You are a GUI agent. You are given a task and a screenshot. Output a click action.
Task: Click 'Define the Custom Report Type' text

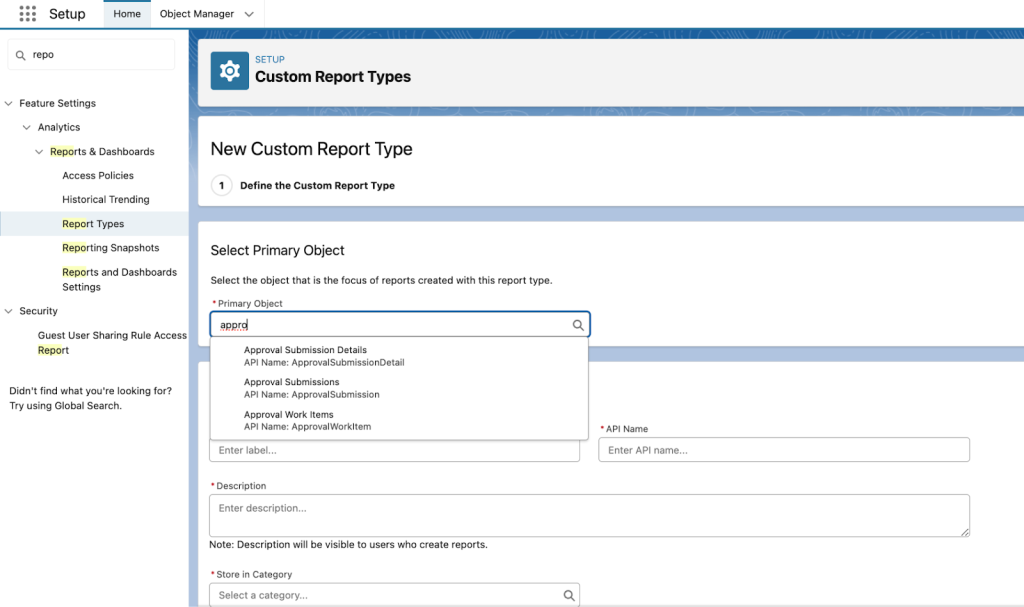point(317,186)
